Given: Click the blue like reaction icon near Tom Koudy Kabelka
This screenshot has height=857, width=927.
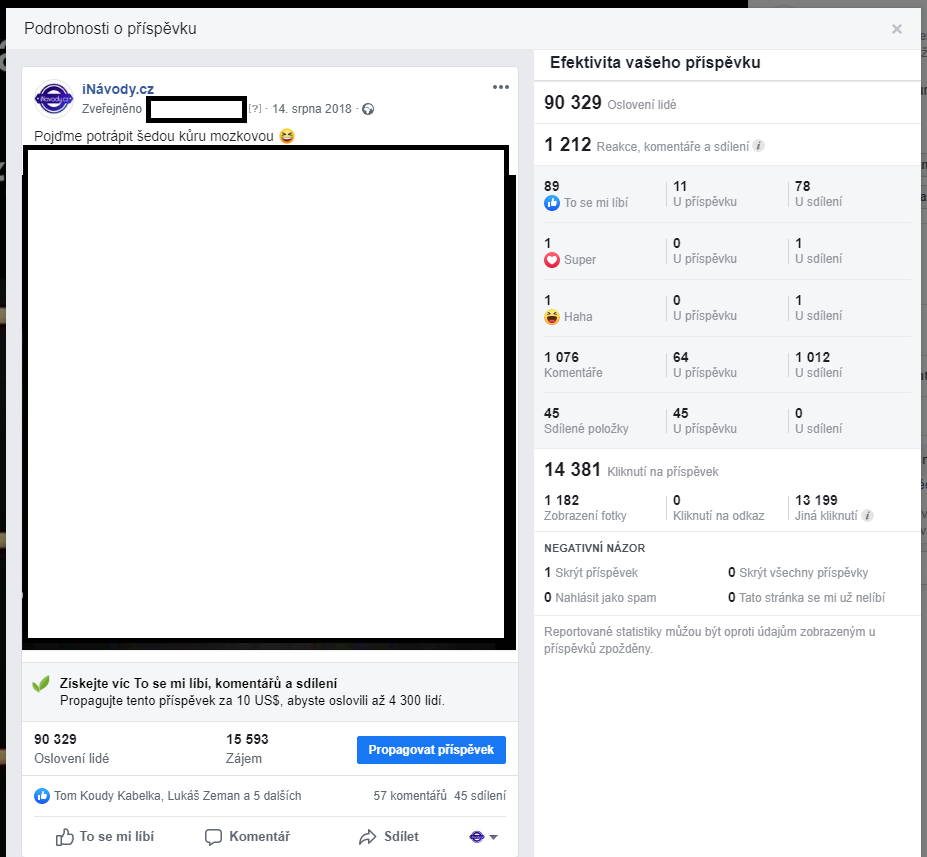Looking at the screenshot, I should coord(41,796).
